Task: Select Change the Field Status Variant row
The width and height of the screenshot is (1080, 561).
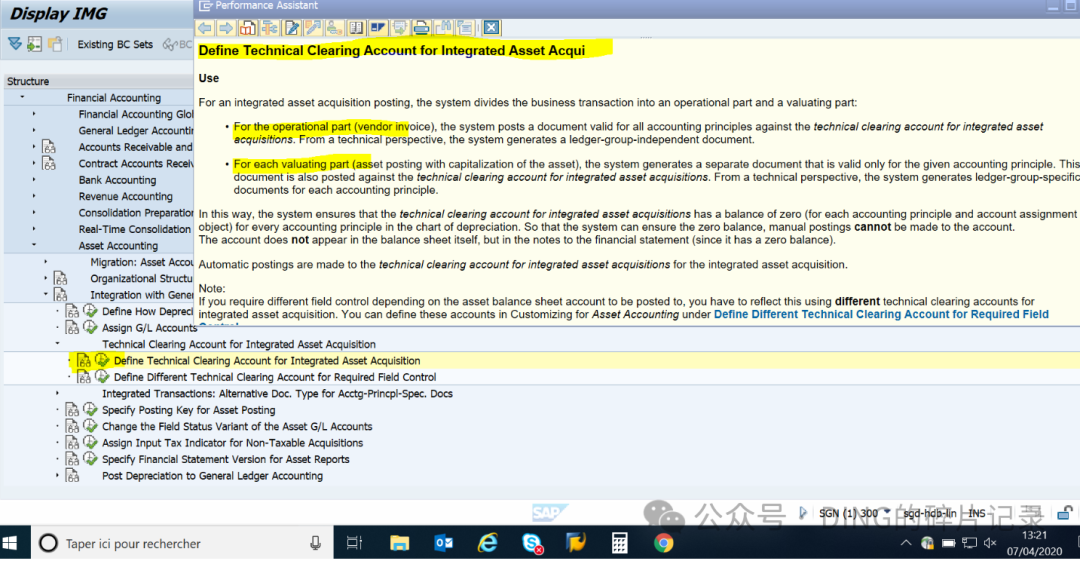Action: point(237,427)
